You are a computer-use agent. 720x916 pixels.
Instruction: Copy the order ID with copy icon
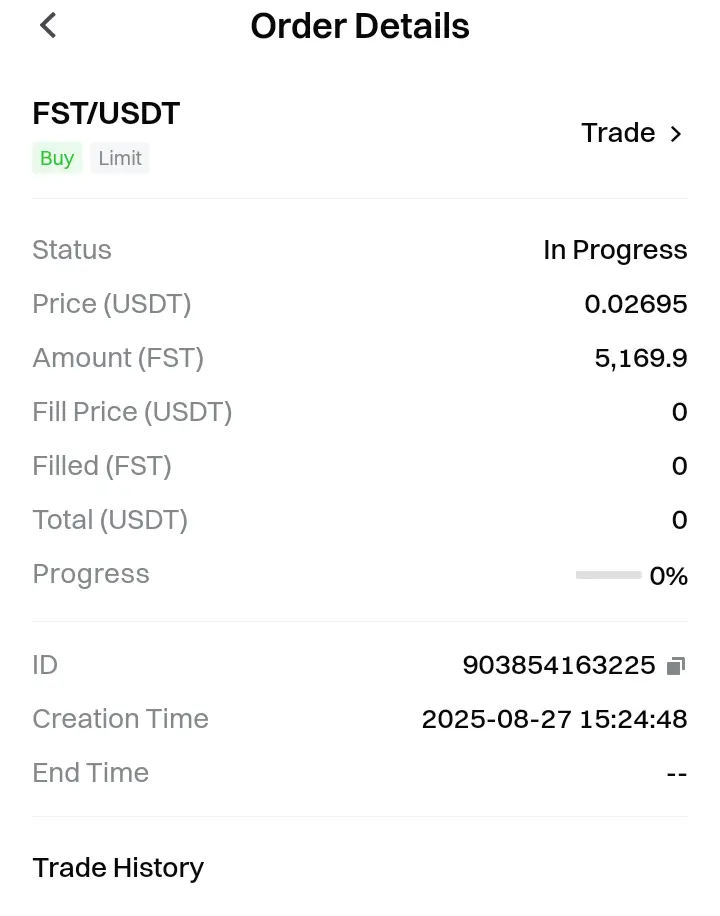pyautogui.click(x=676, y=665)
